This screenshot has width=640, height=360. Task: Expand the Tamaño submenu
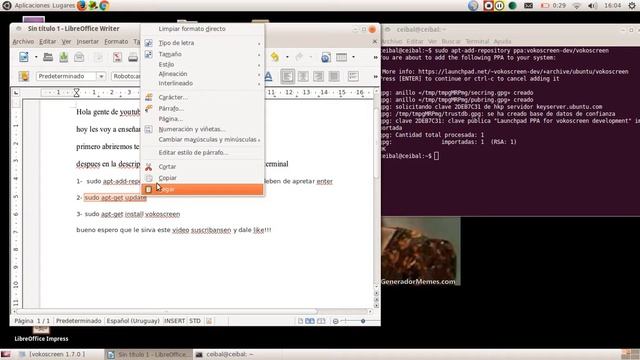click(x=203, y=54)
